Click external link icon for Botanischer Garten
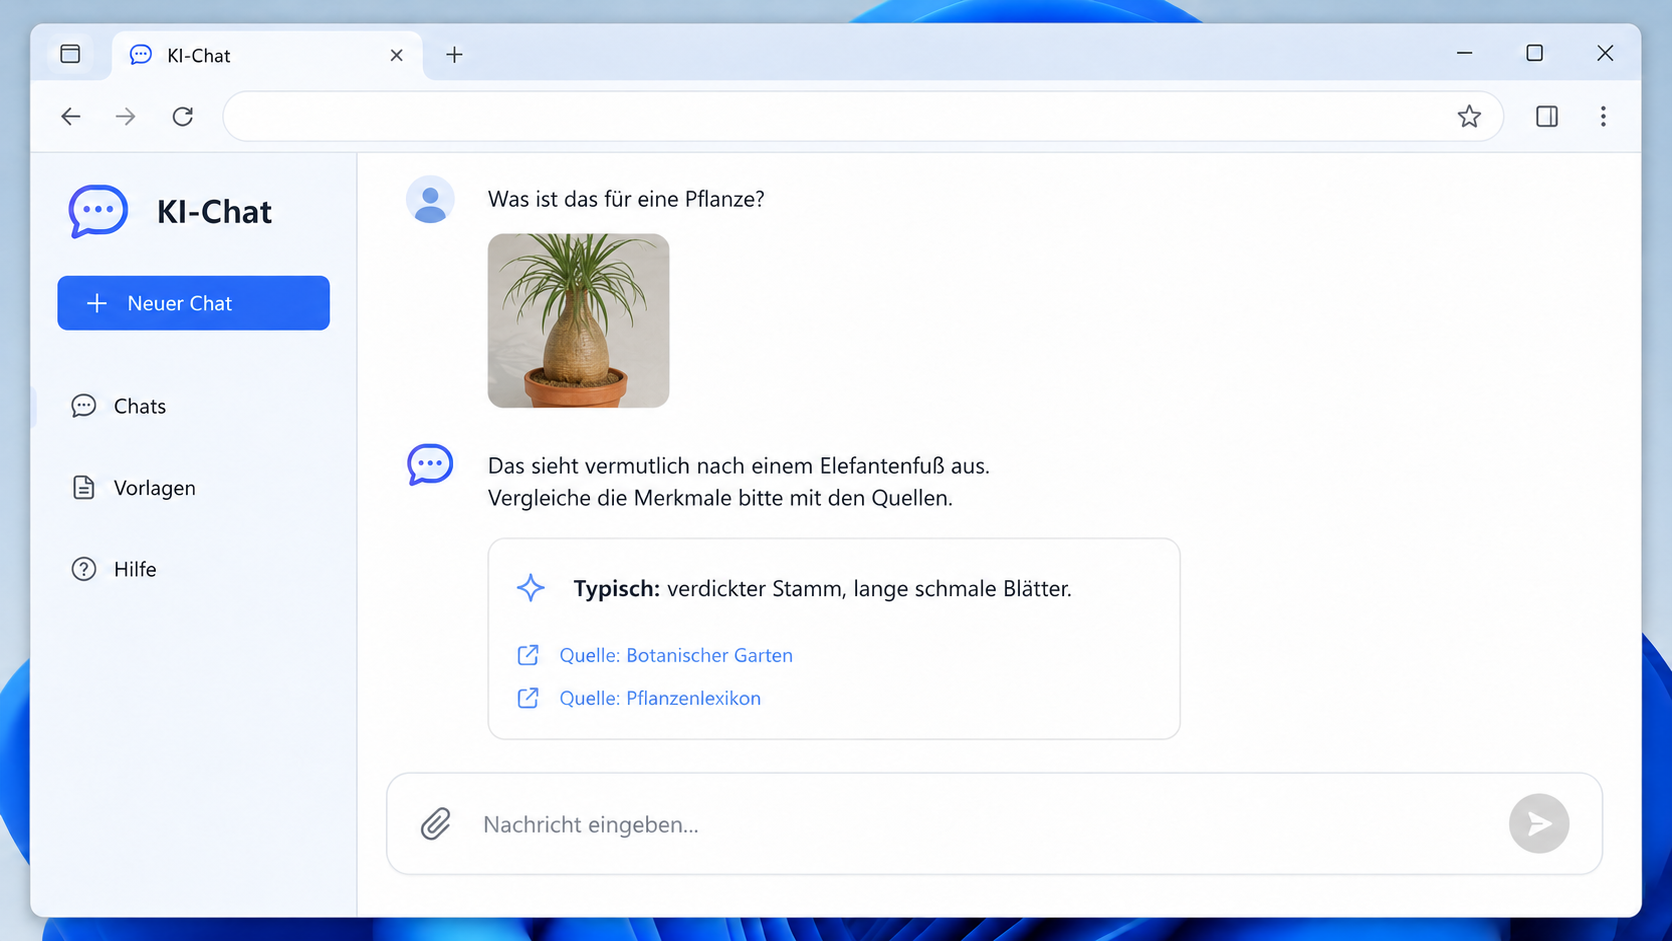The image size is (1672, 941). tap(528, 655)
